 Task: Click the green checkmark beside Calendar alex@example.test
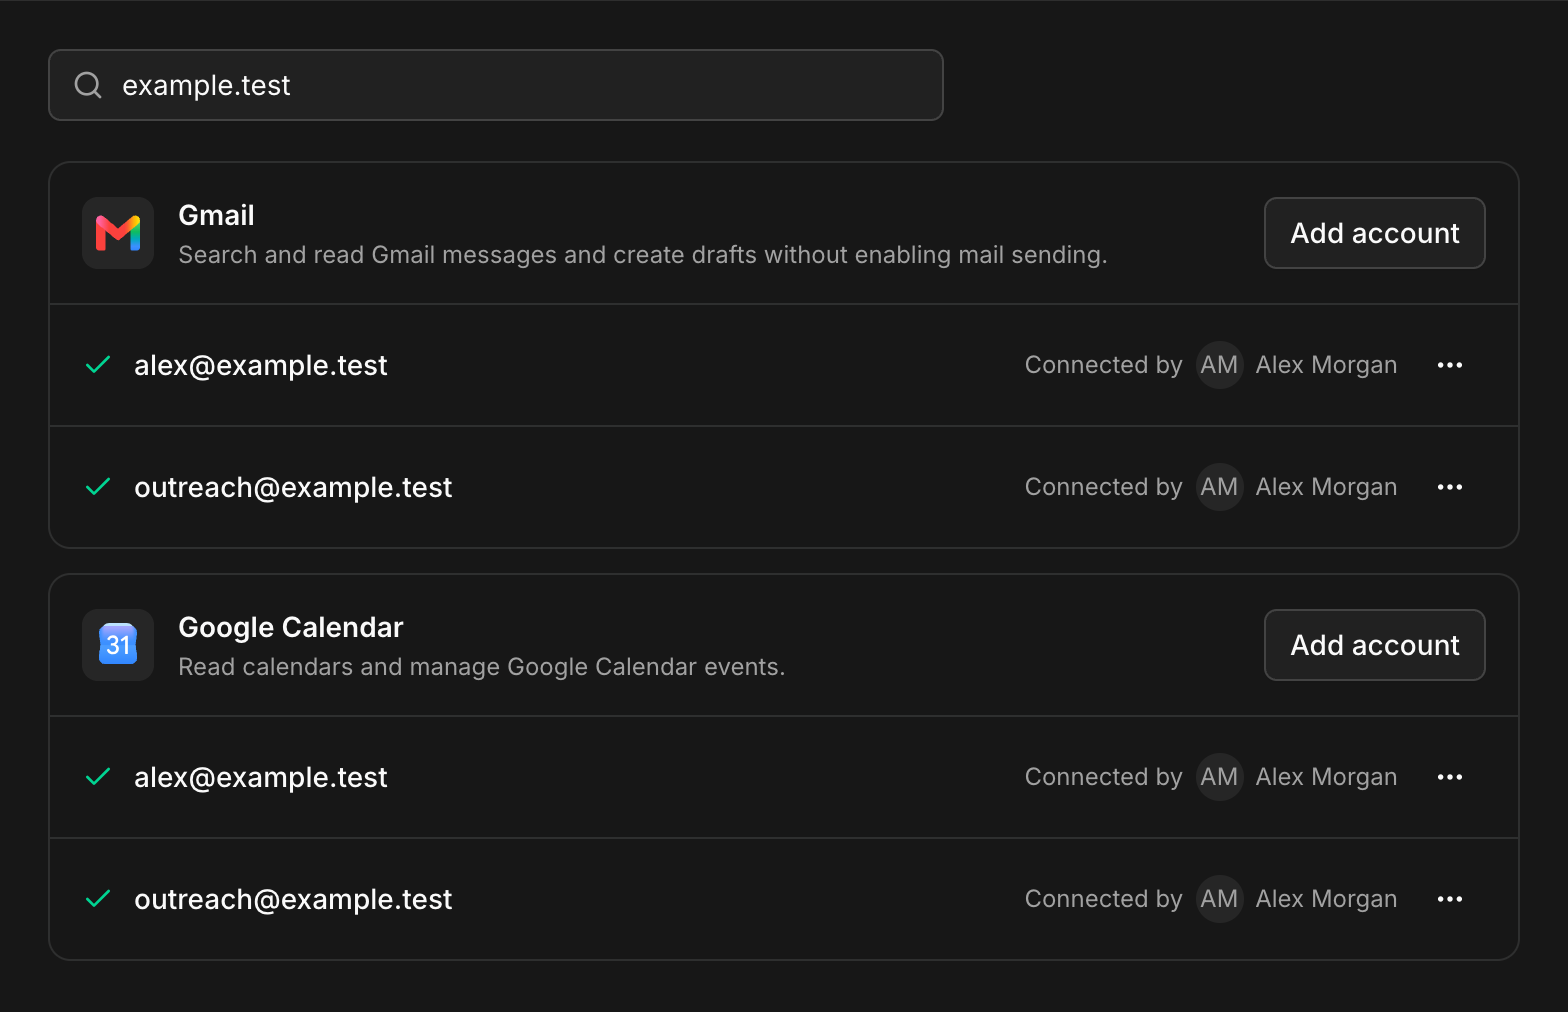[x=98, y=777]
